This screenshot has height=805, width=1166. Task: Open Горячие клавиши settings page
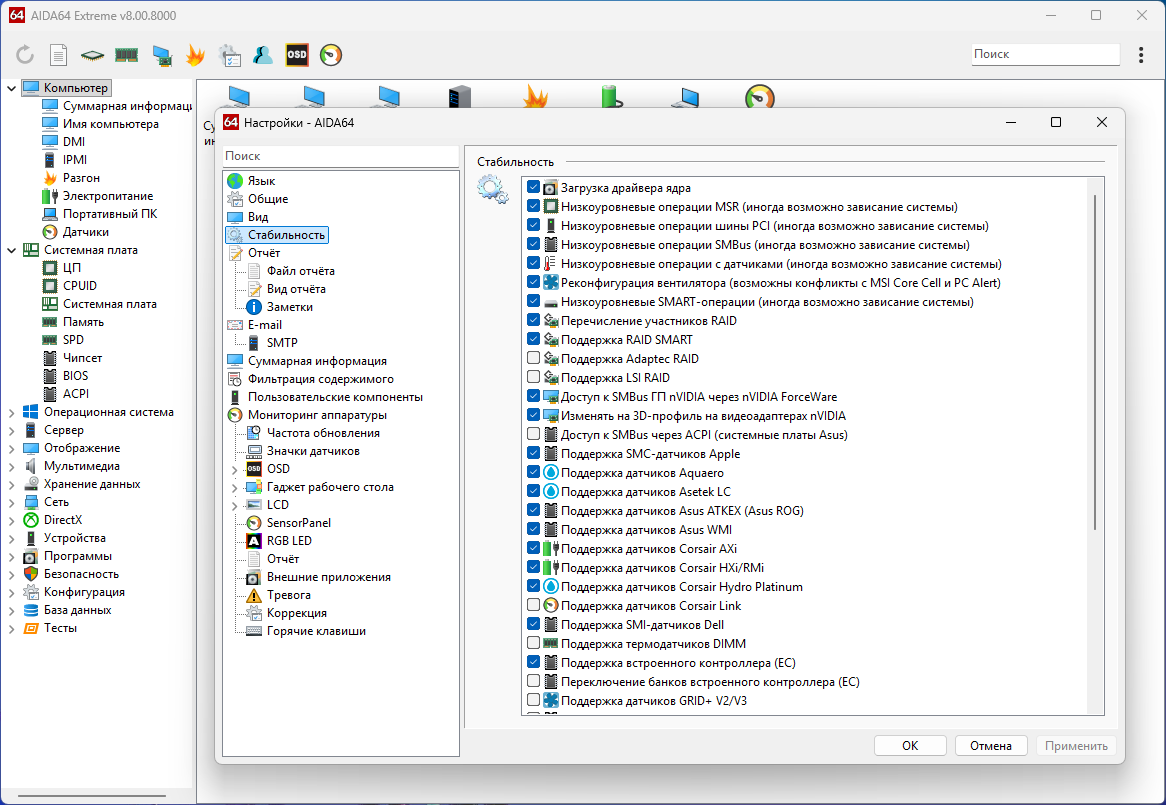(316, 631)
